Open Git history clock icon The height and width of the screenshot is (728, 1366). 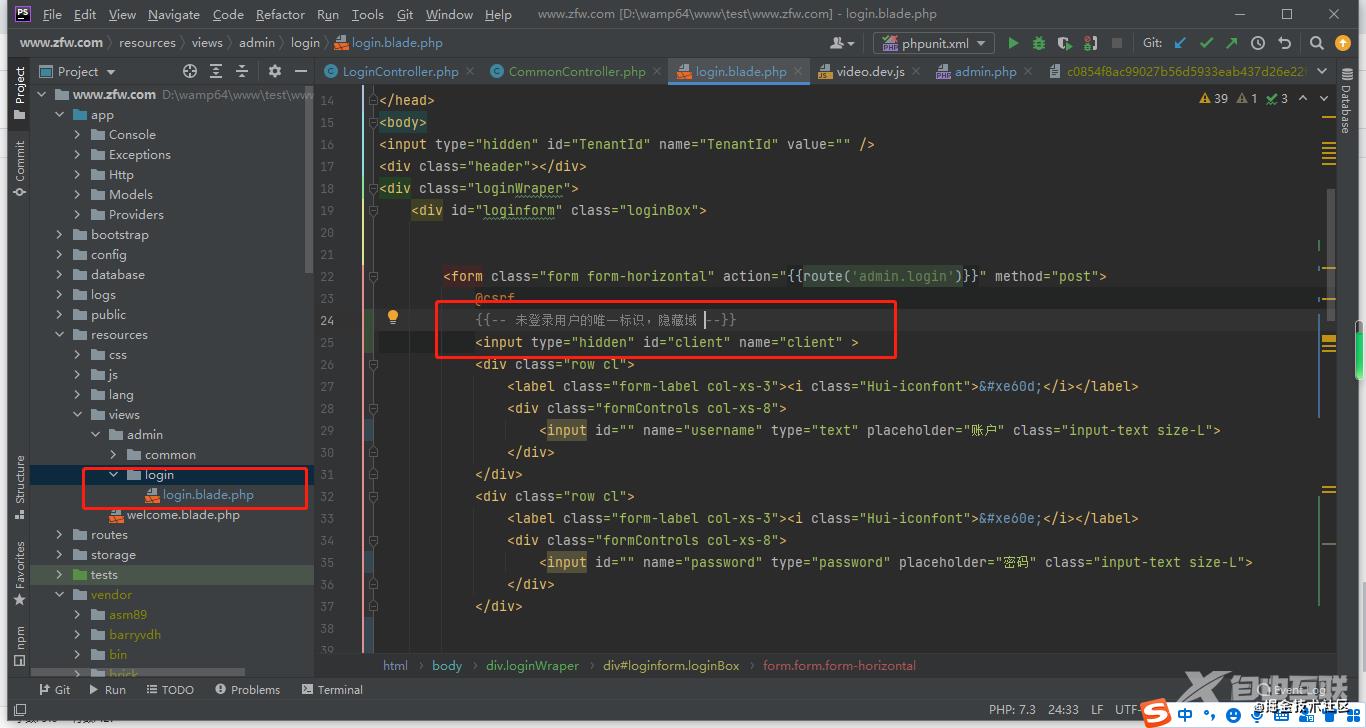1258,43
